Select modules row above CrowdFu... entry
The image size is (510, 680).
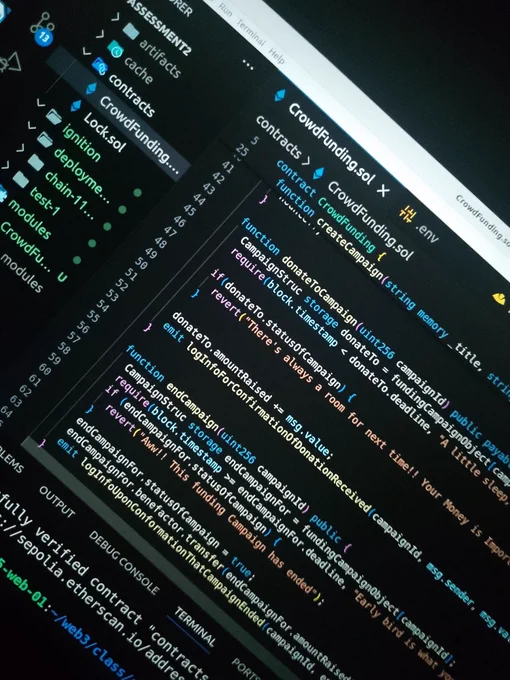coord(30,219)
